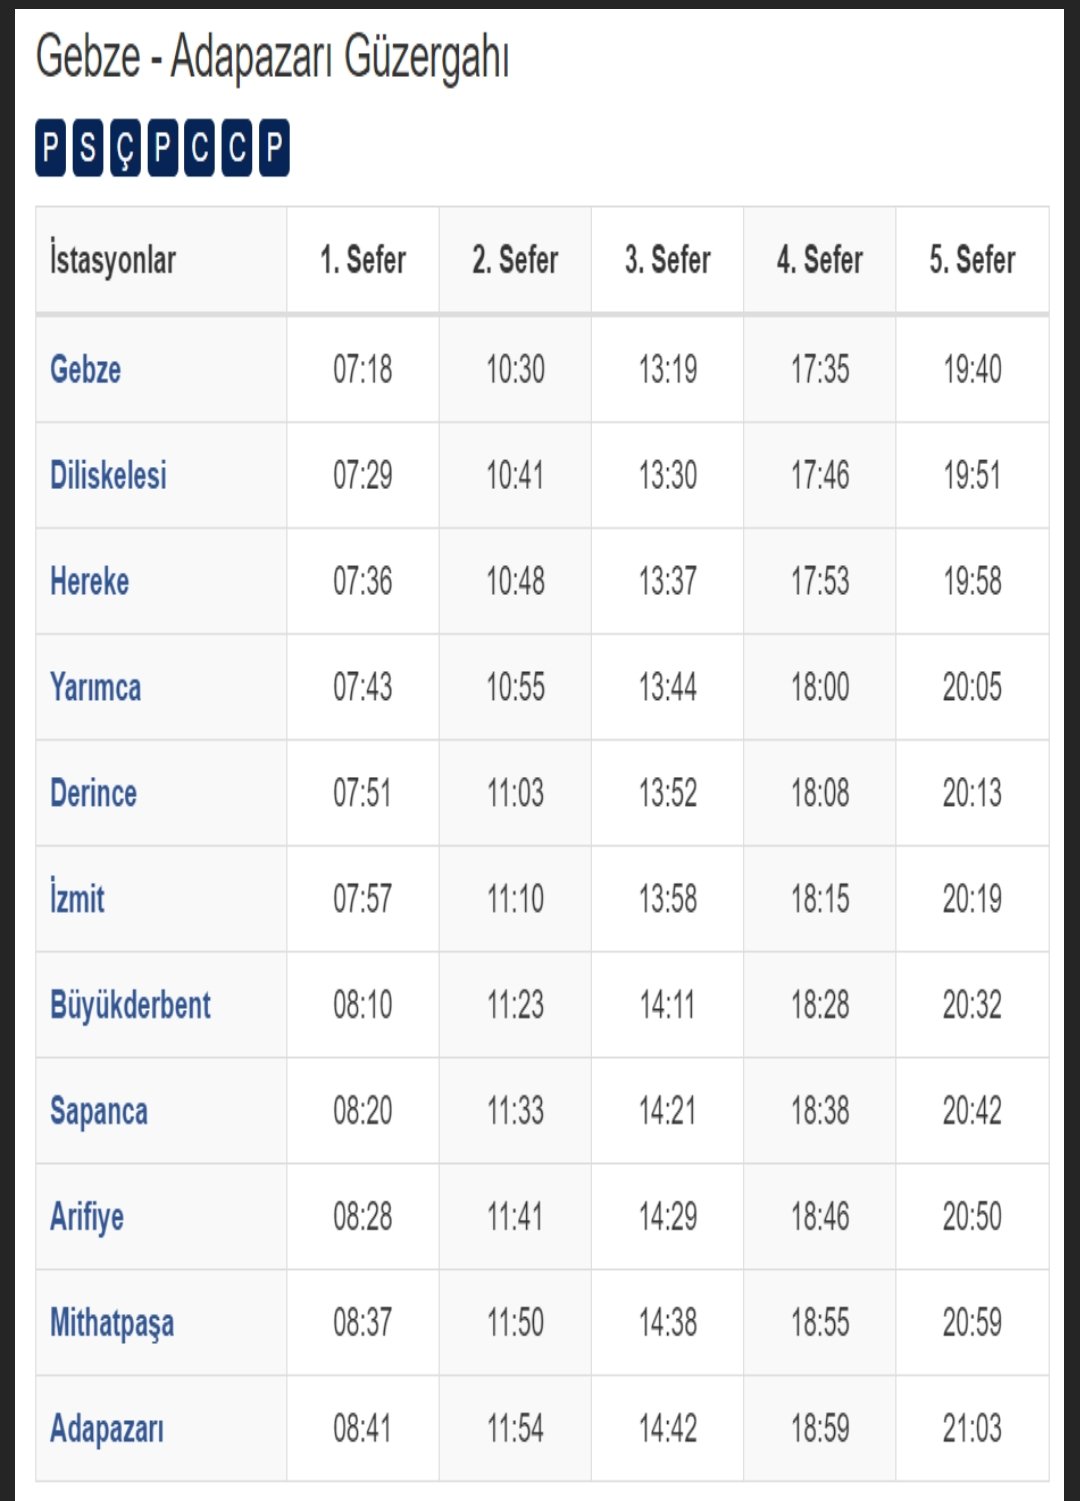Select the Sapanca station link
The width and height of the screenshot is (1080, 1501).
click(x=99, y=1111)
